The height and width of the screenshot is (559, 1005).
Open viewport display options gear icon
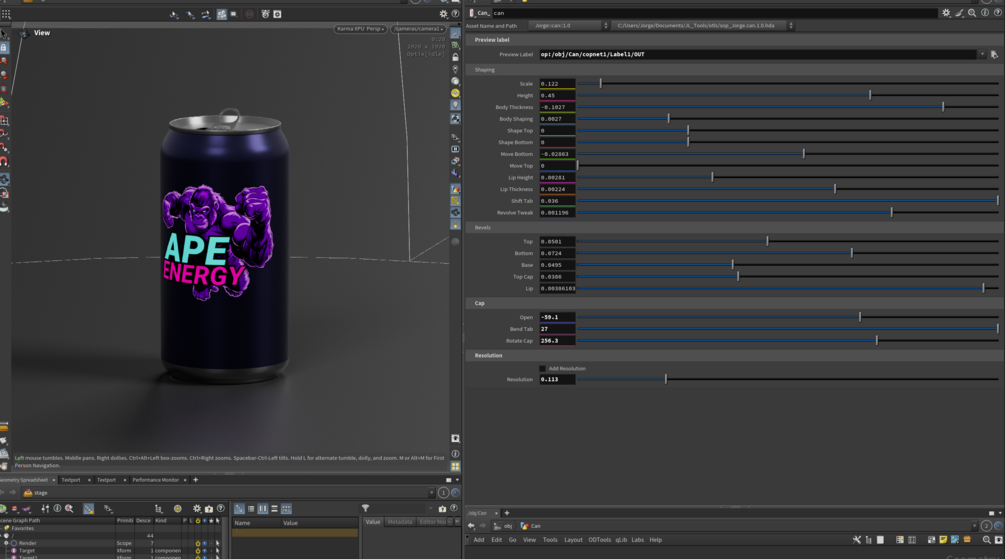tap(443, 13)
